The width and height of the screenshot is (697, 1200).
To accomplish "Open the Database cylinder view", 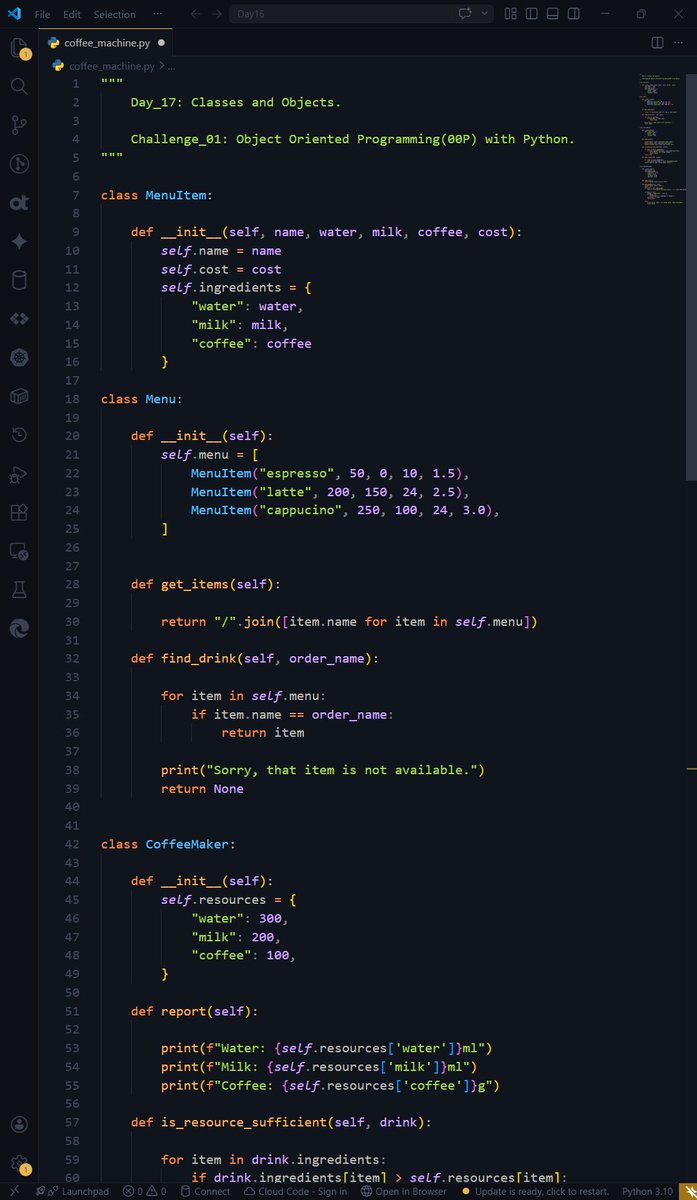I will click(19, 280).
